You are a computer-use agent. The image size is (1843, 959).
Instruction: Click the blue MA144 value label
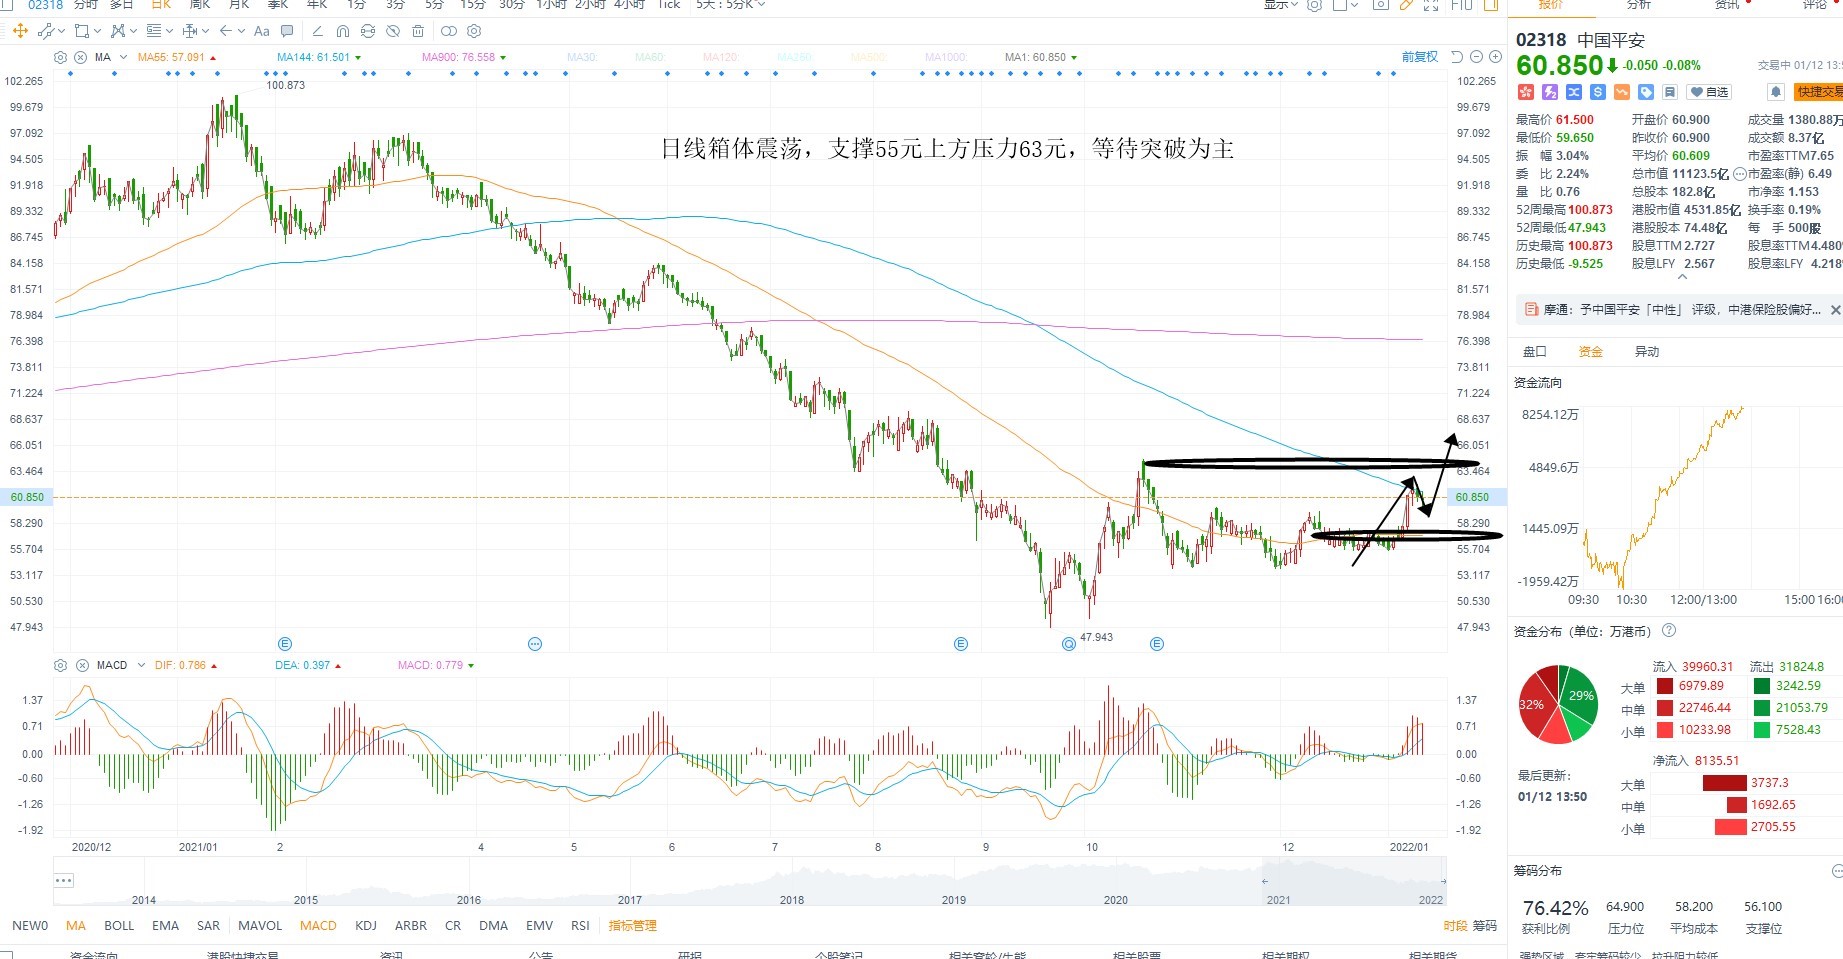pos(314,57)
